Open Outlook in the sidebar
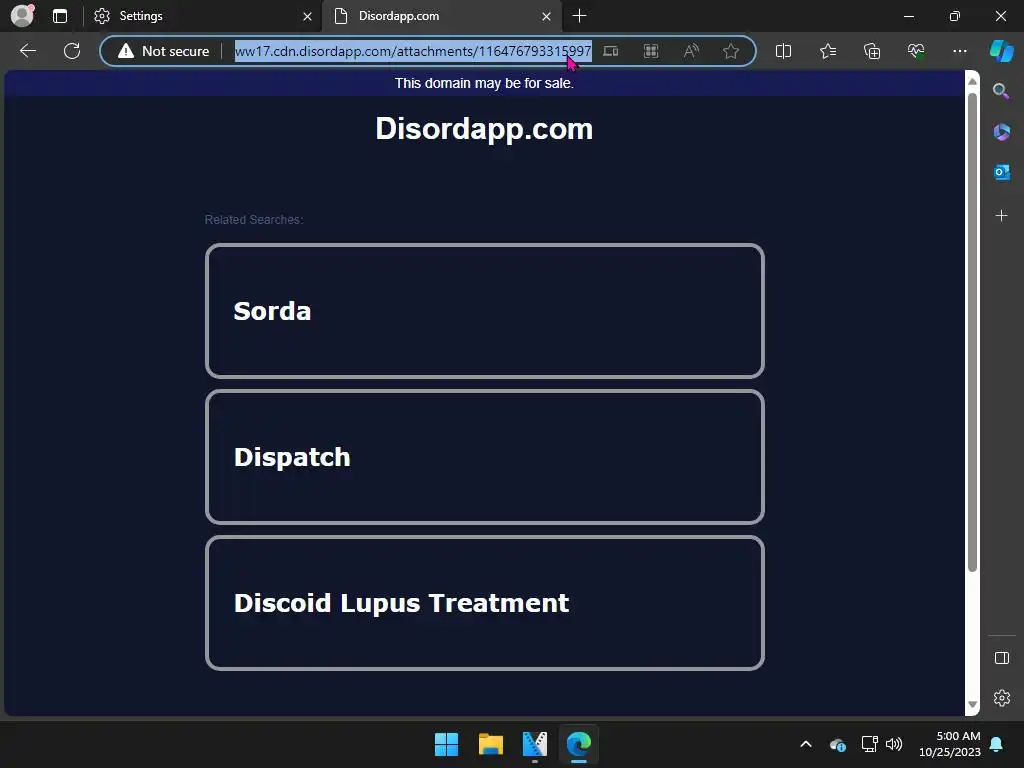1024x768 pixels. coord(1001,172)
